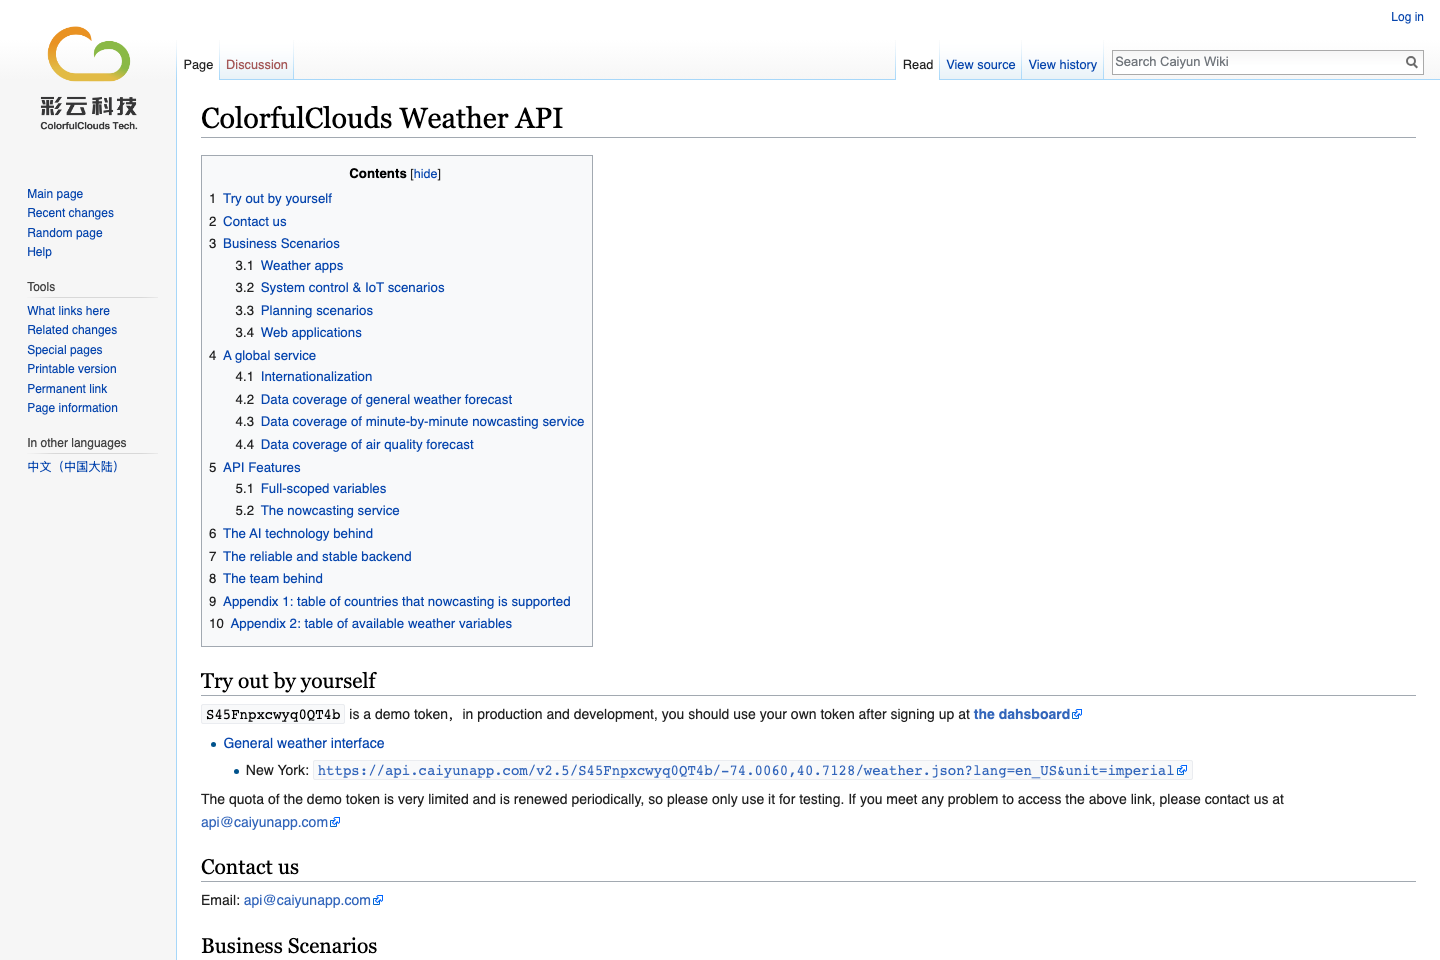Viewport: 1440px width, 960px height.
Task: Click the search magnifier icon
Action: coord(1412,62)
